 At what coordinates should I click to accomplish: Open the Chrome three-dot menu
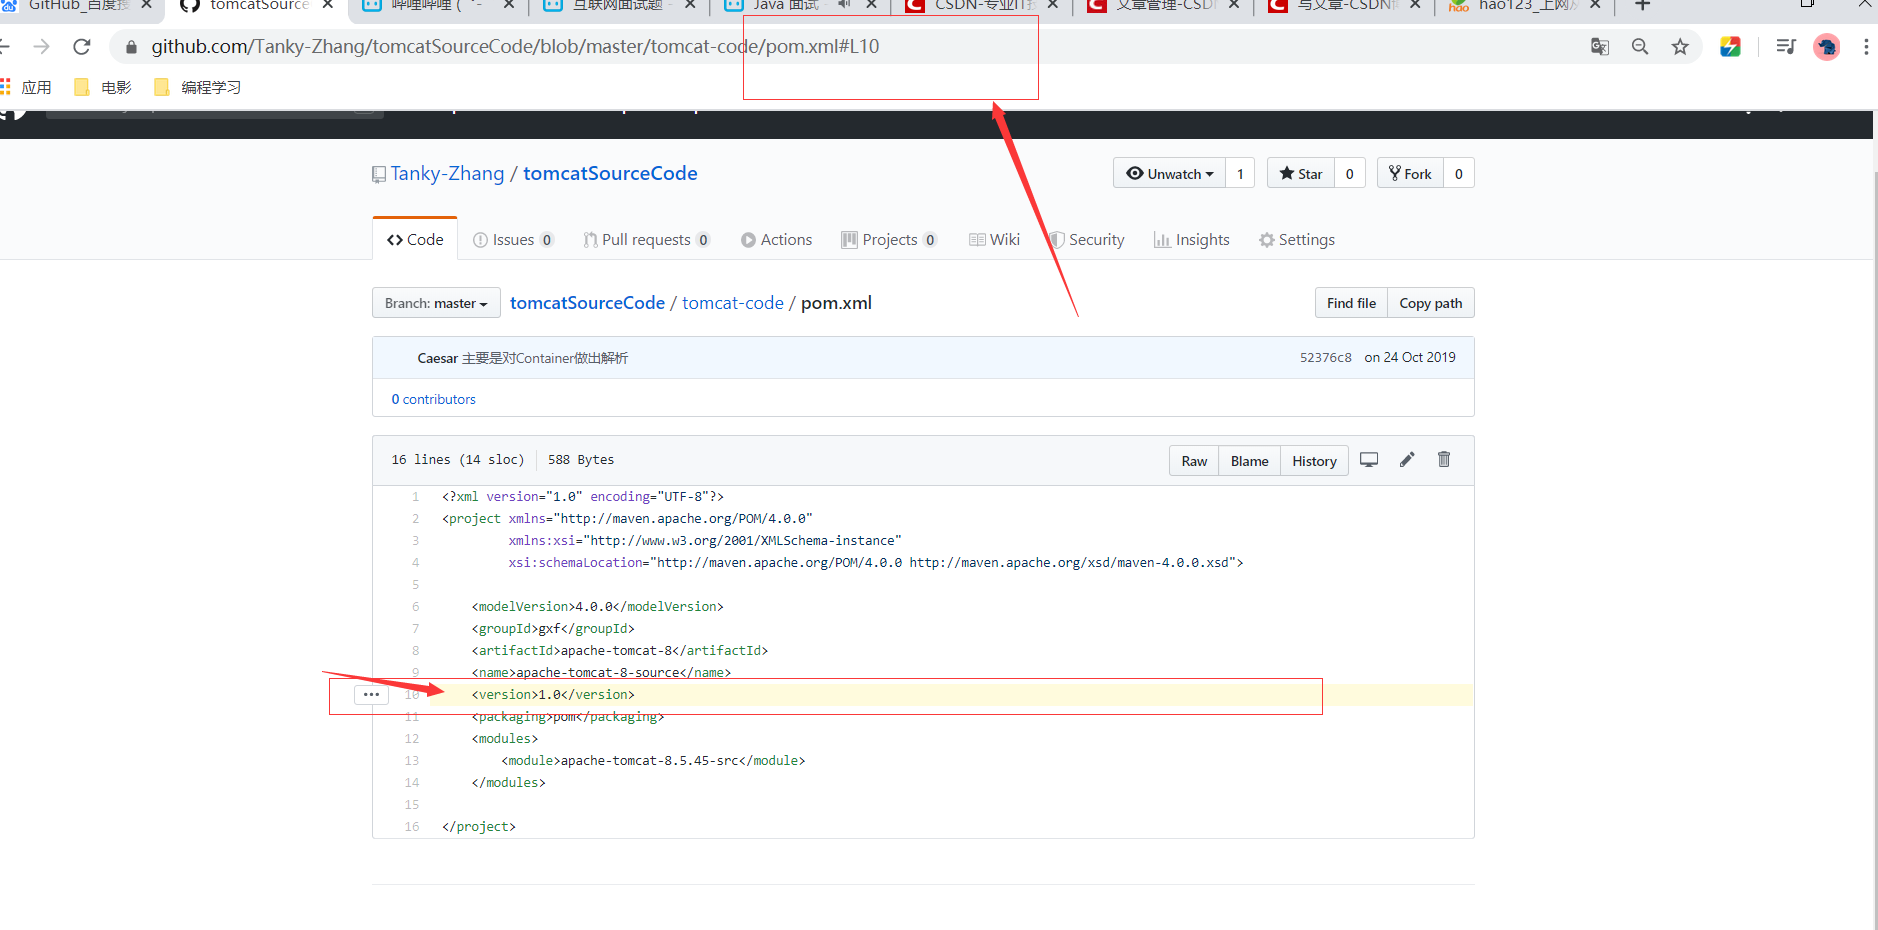1866,47
